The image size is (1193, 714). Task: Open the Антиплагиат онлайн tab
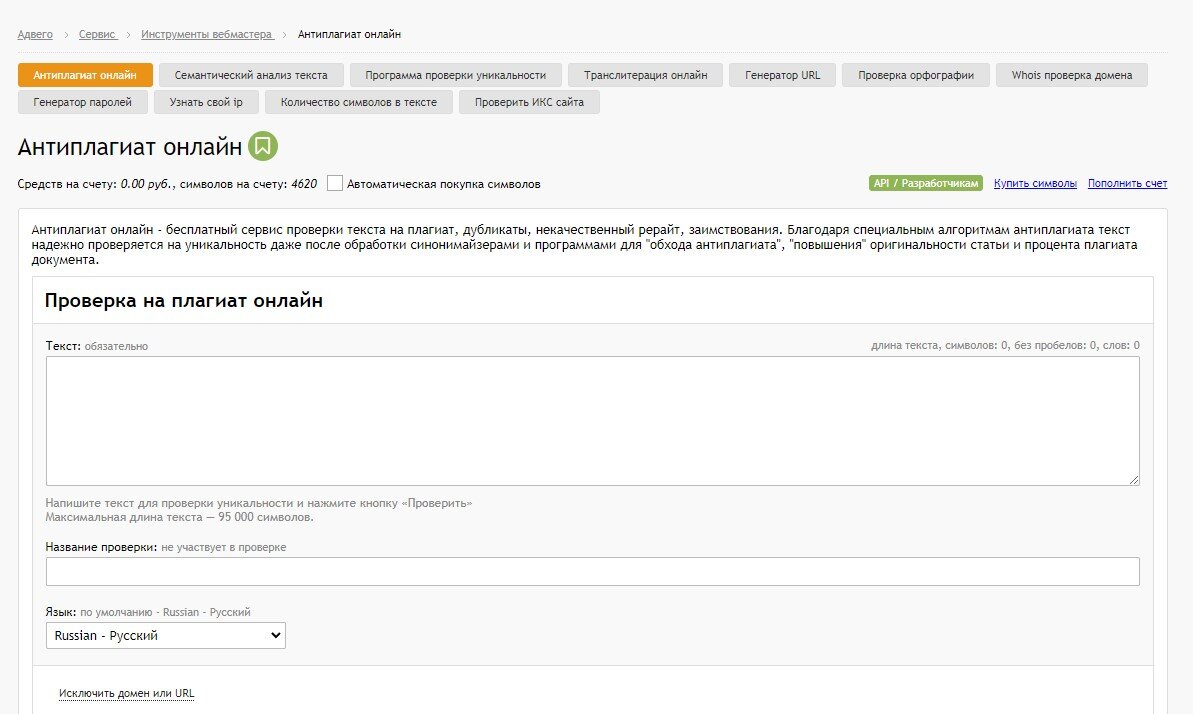pos(85,75)
